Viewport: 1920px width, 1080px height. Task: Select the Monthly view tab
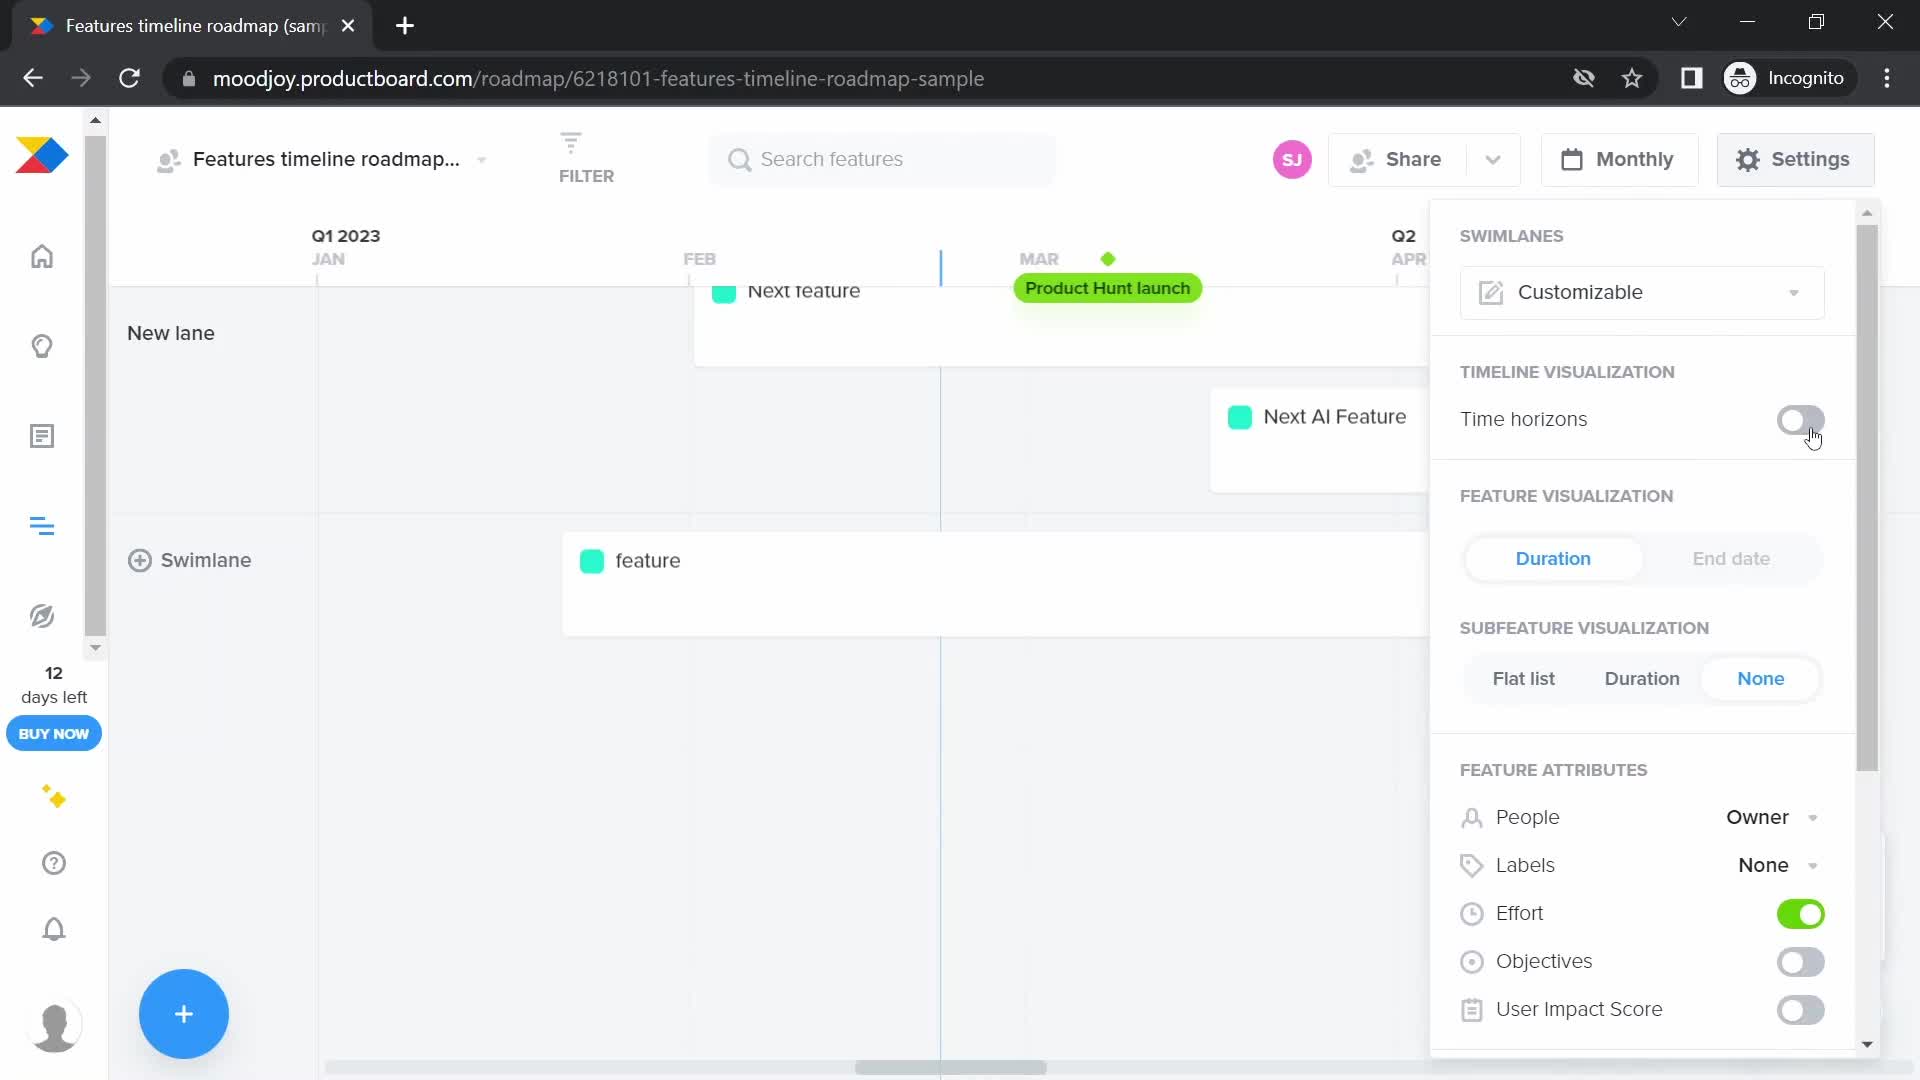[x=1618, y=158]
